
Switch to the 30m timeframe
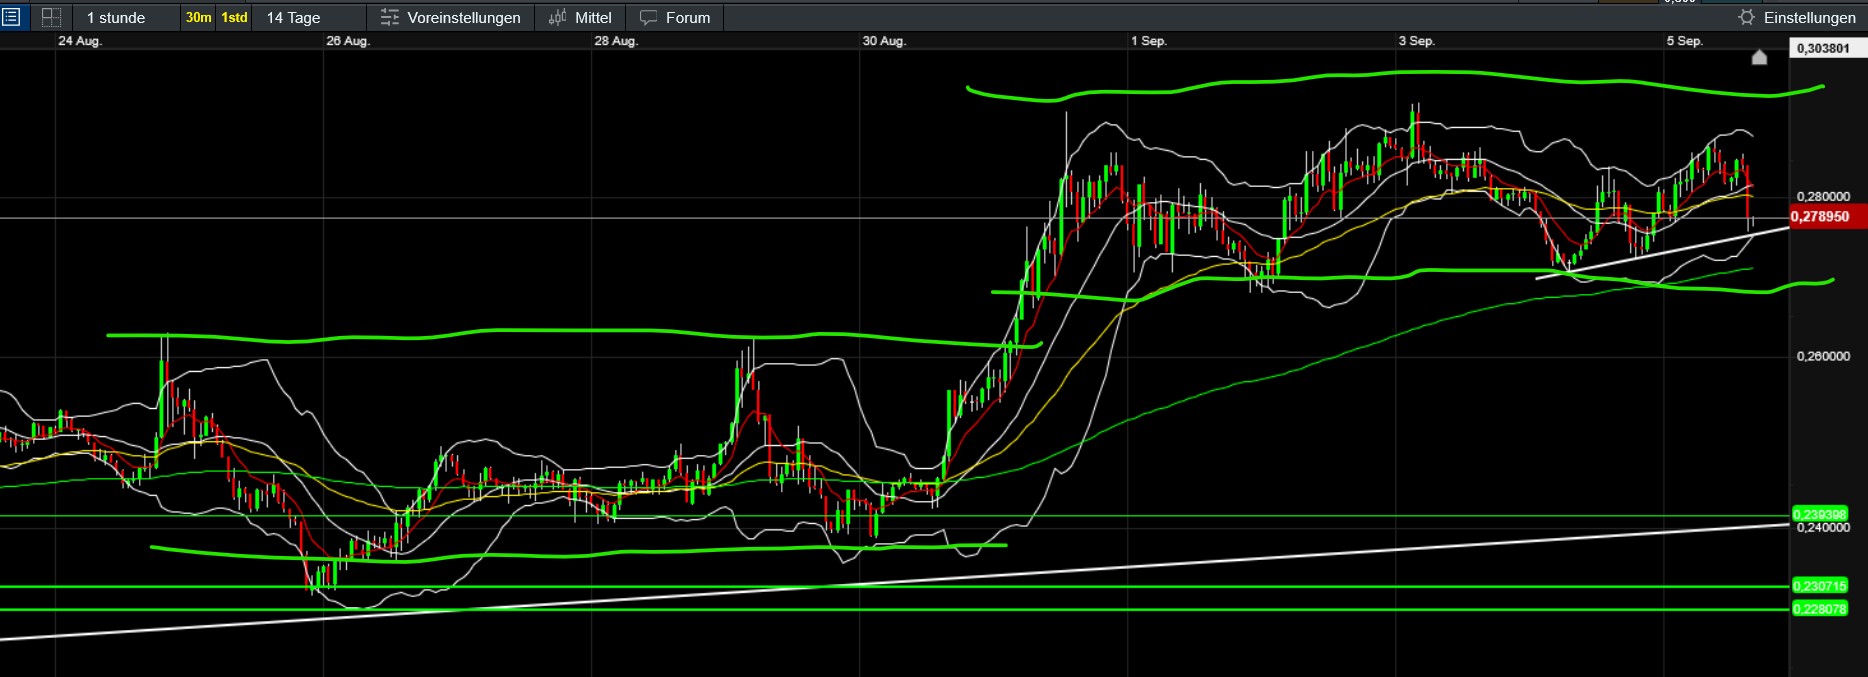click(x=199, y=18)
